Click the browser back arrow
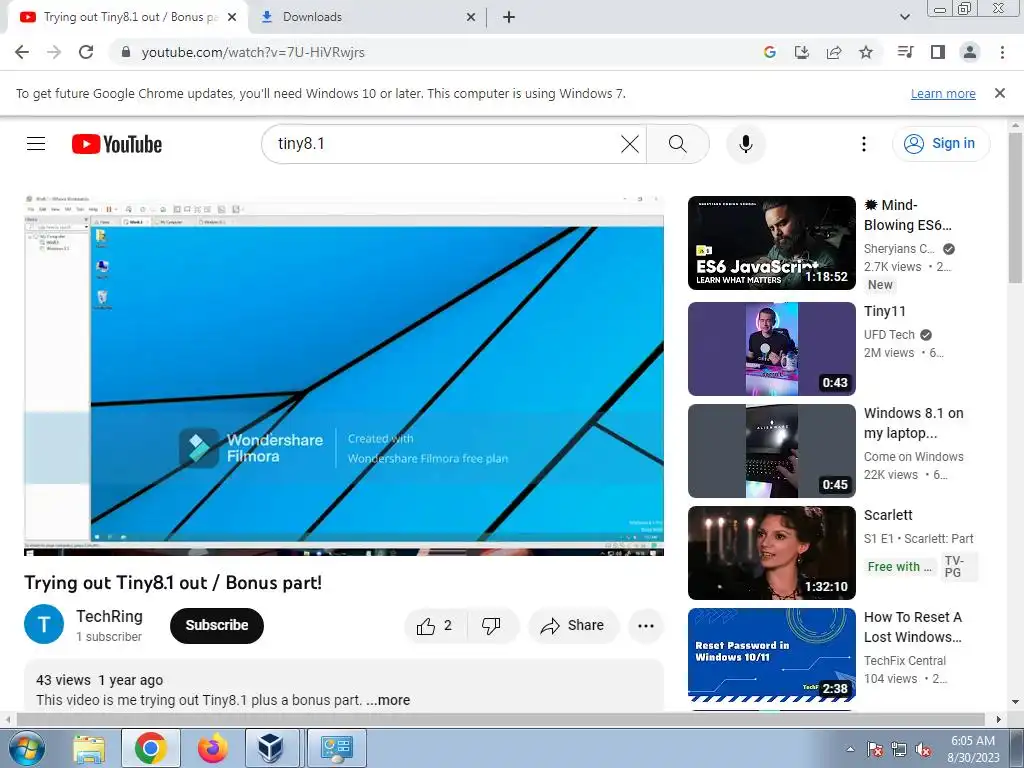 (22, 52)
